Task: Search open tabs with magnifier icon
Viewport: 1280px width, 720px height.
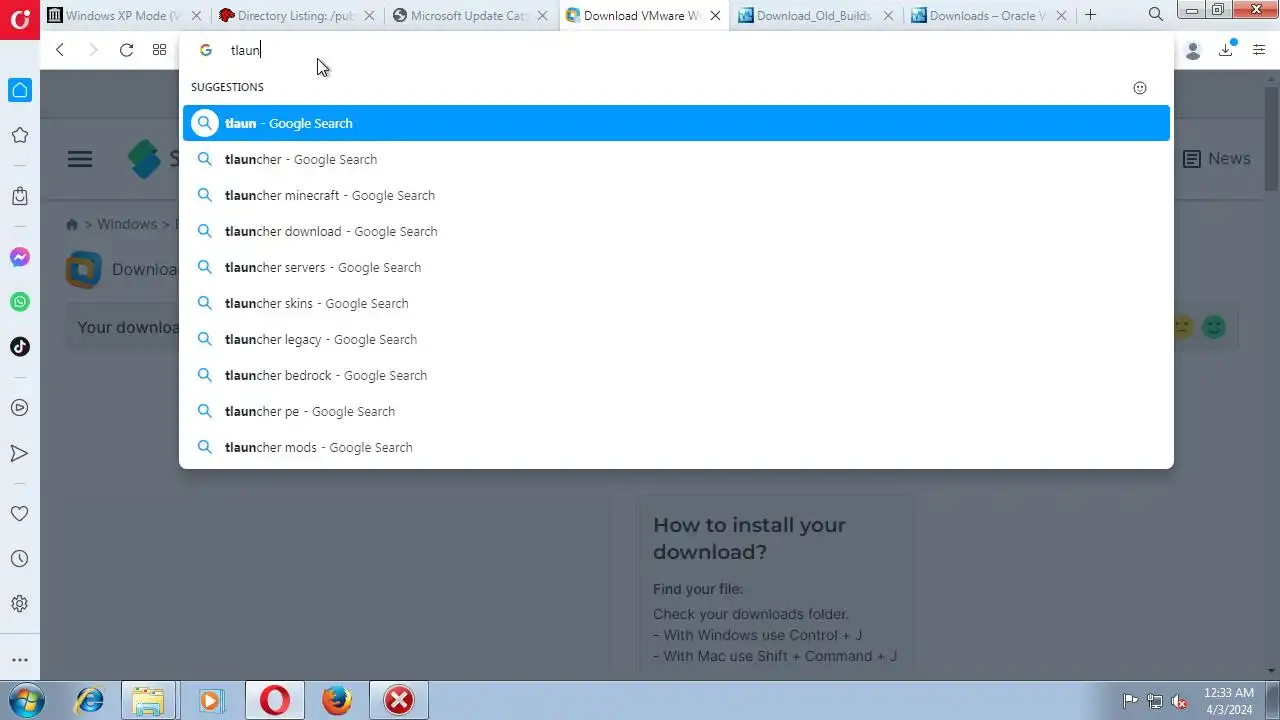Action: point(1156,14)
